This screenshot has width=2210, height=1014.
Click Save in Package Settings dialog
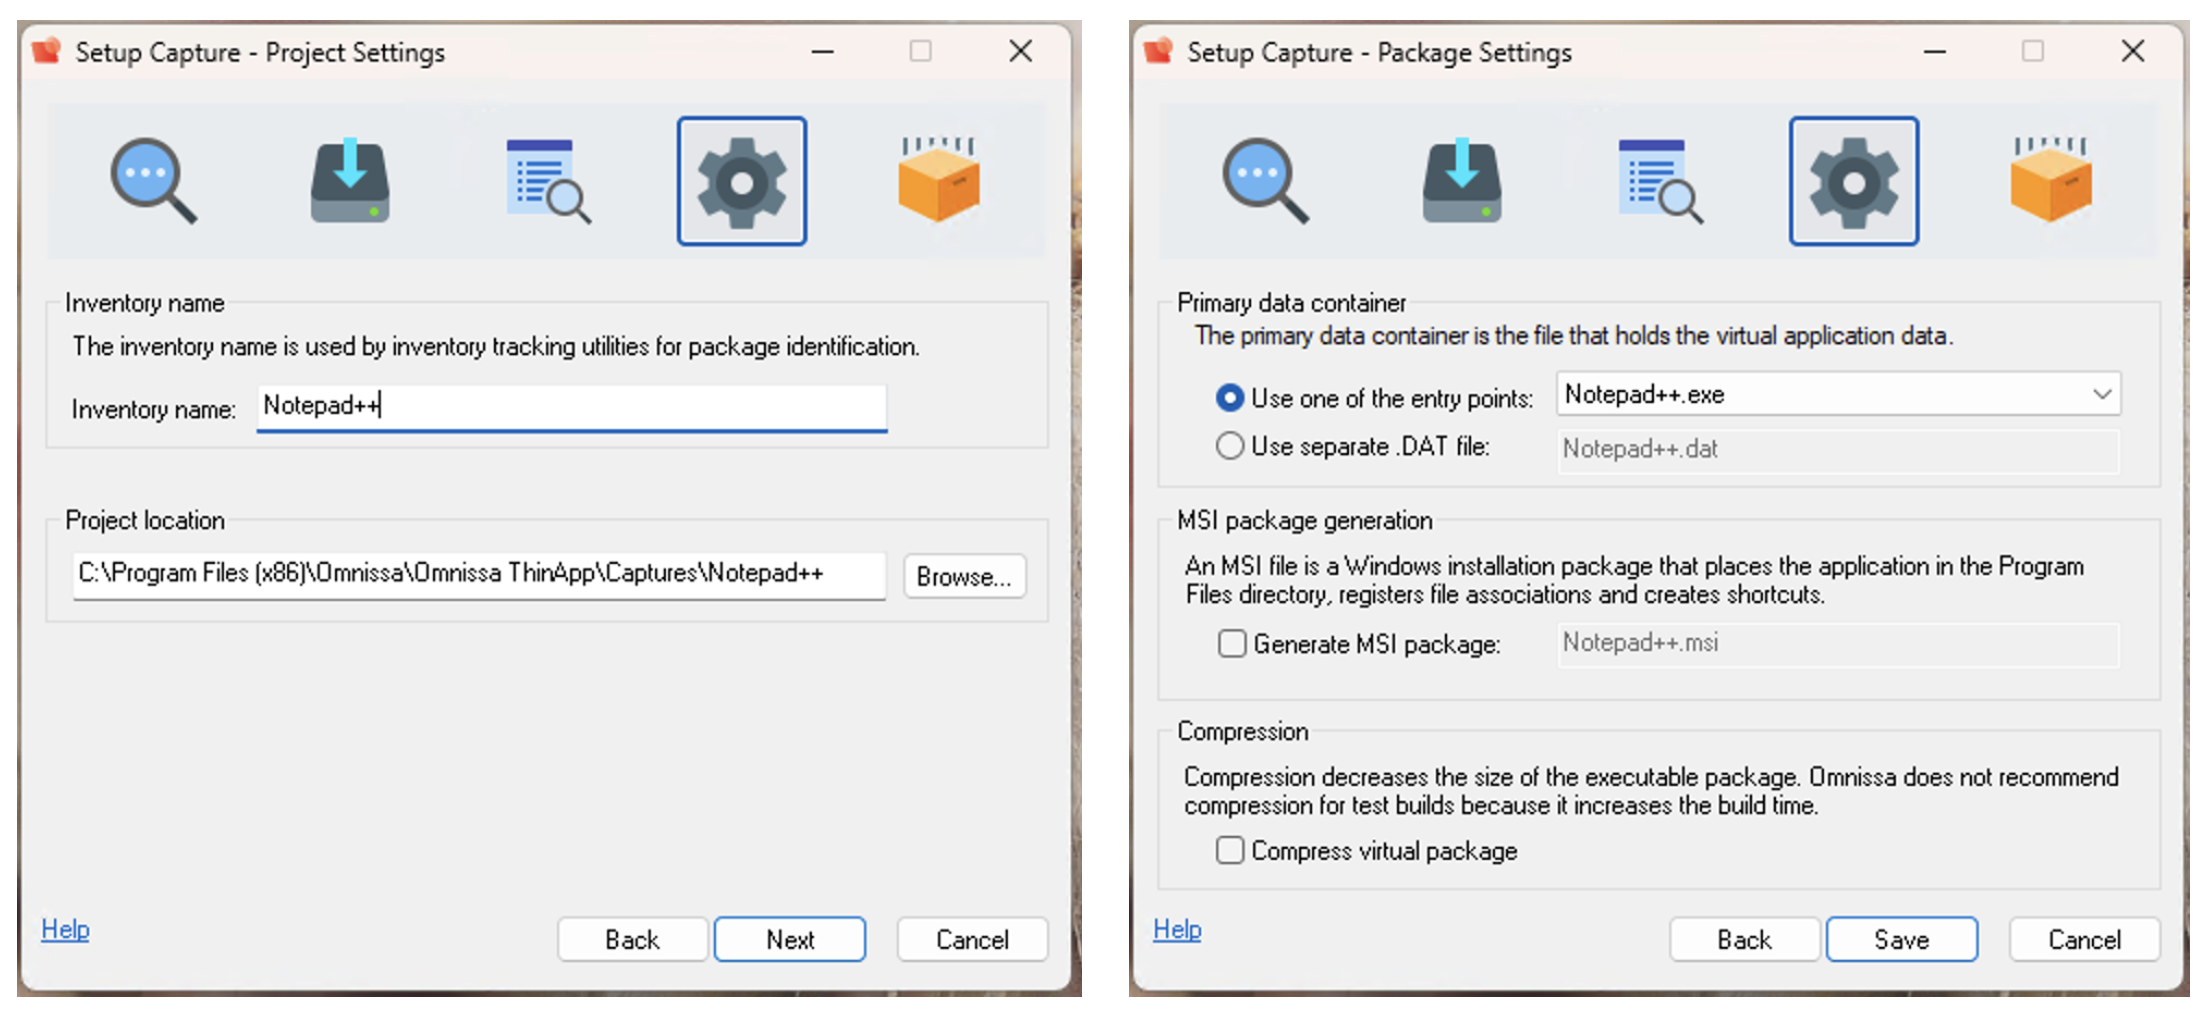[1901, 939]
